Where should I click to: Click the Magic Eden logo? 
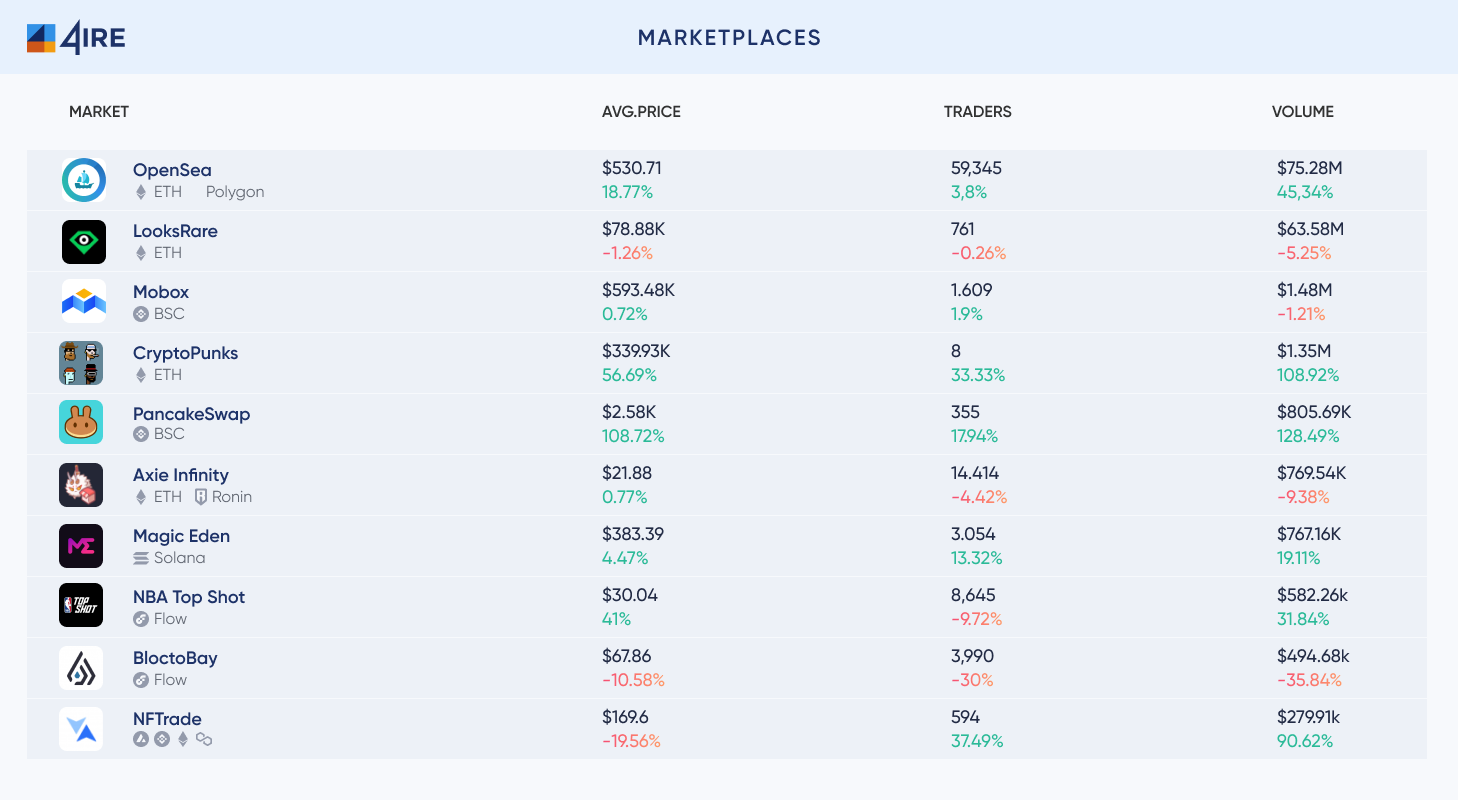coord(81,546)
